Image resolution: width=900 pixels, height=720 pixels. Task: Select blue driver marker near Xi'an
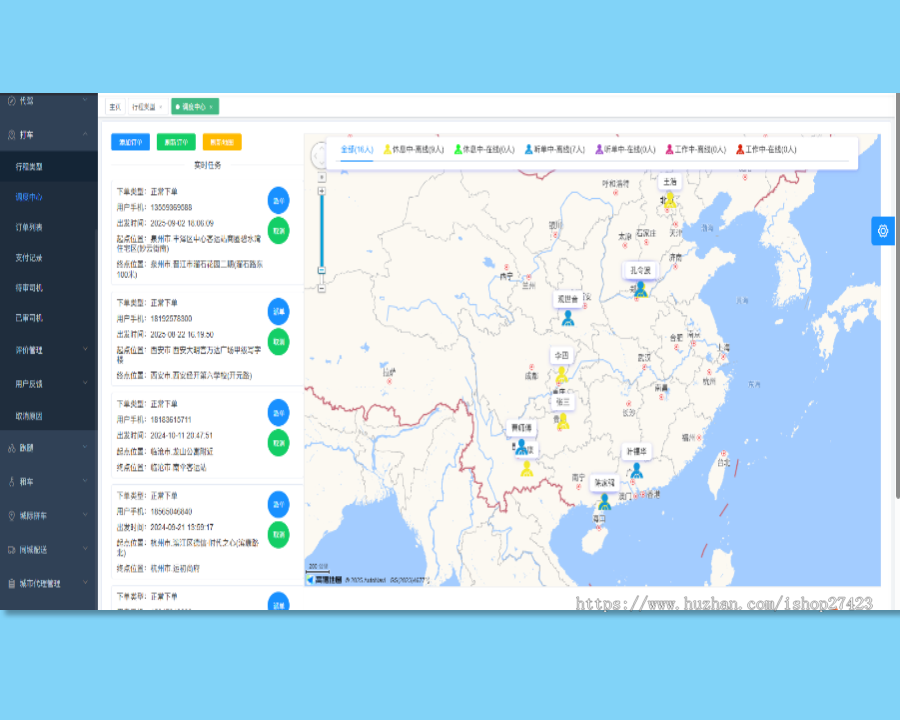pos(568,318)
